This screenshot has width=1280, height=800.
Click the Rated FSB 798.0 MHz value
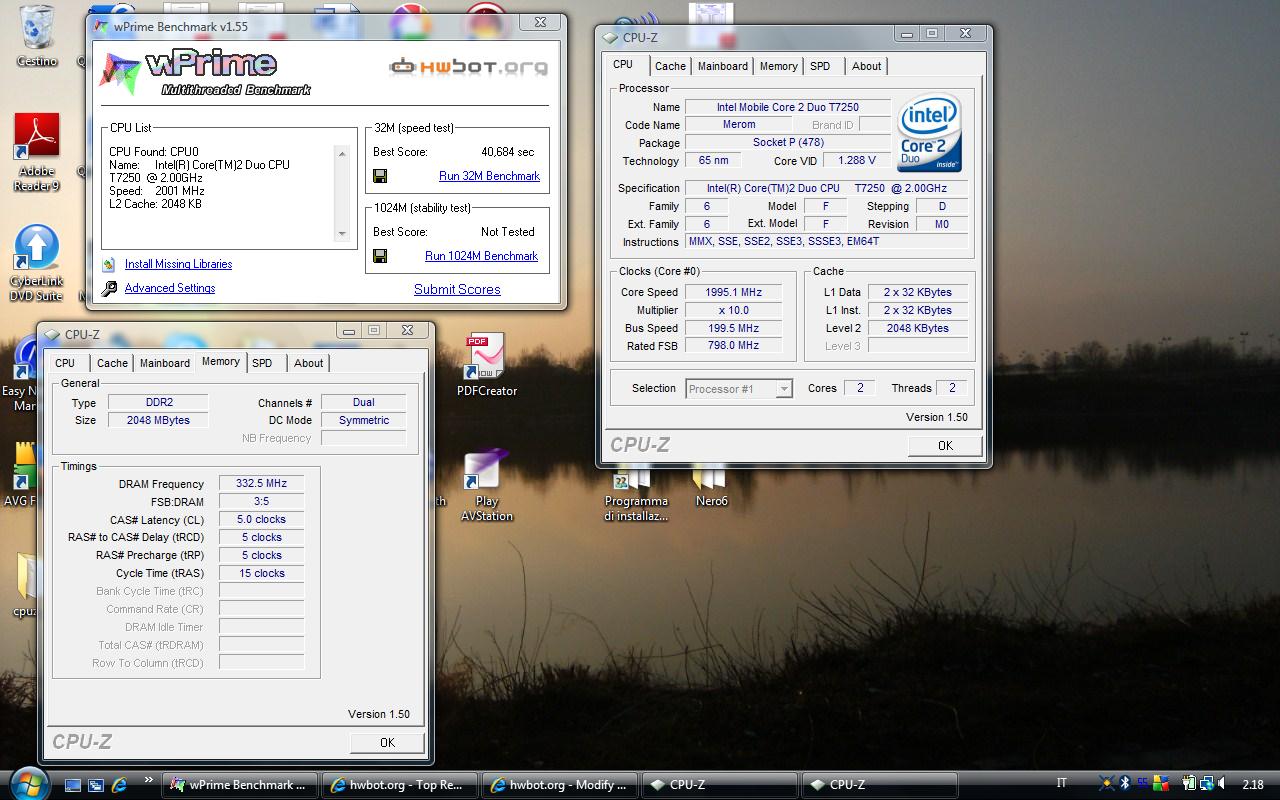(734, 345)
